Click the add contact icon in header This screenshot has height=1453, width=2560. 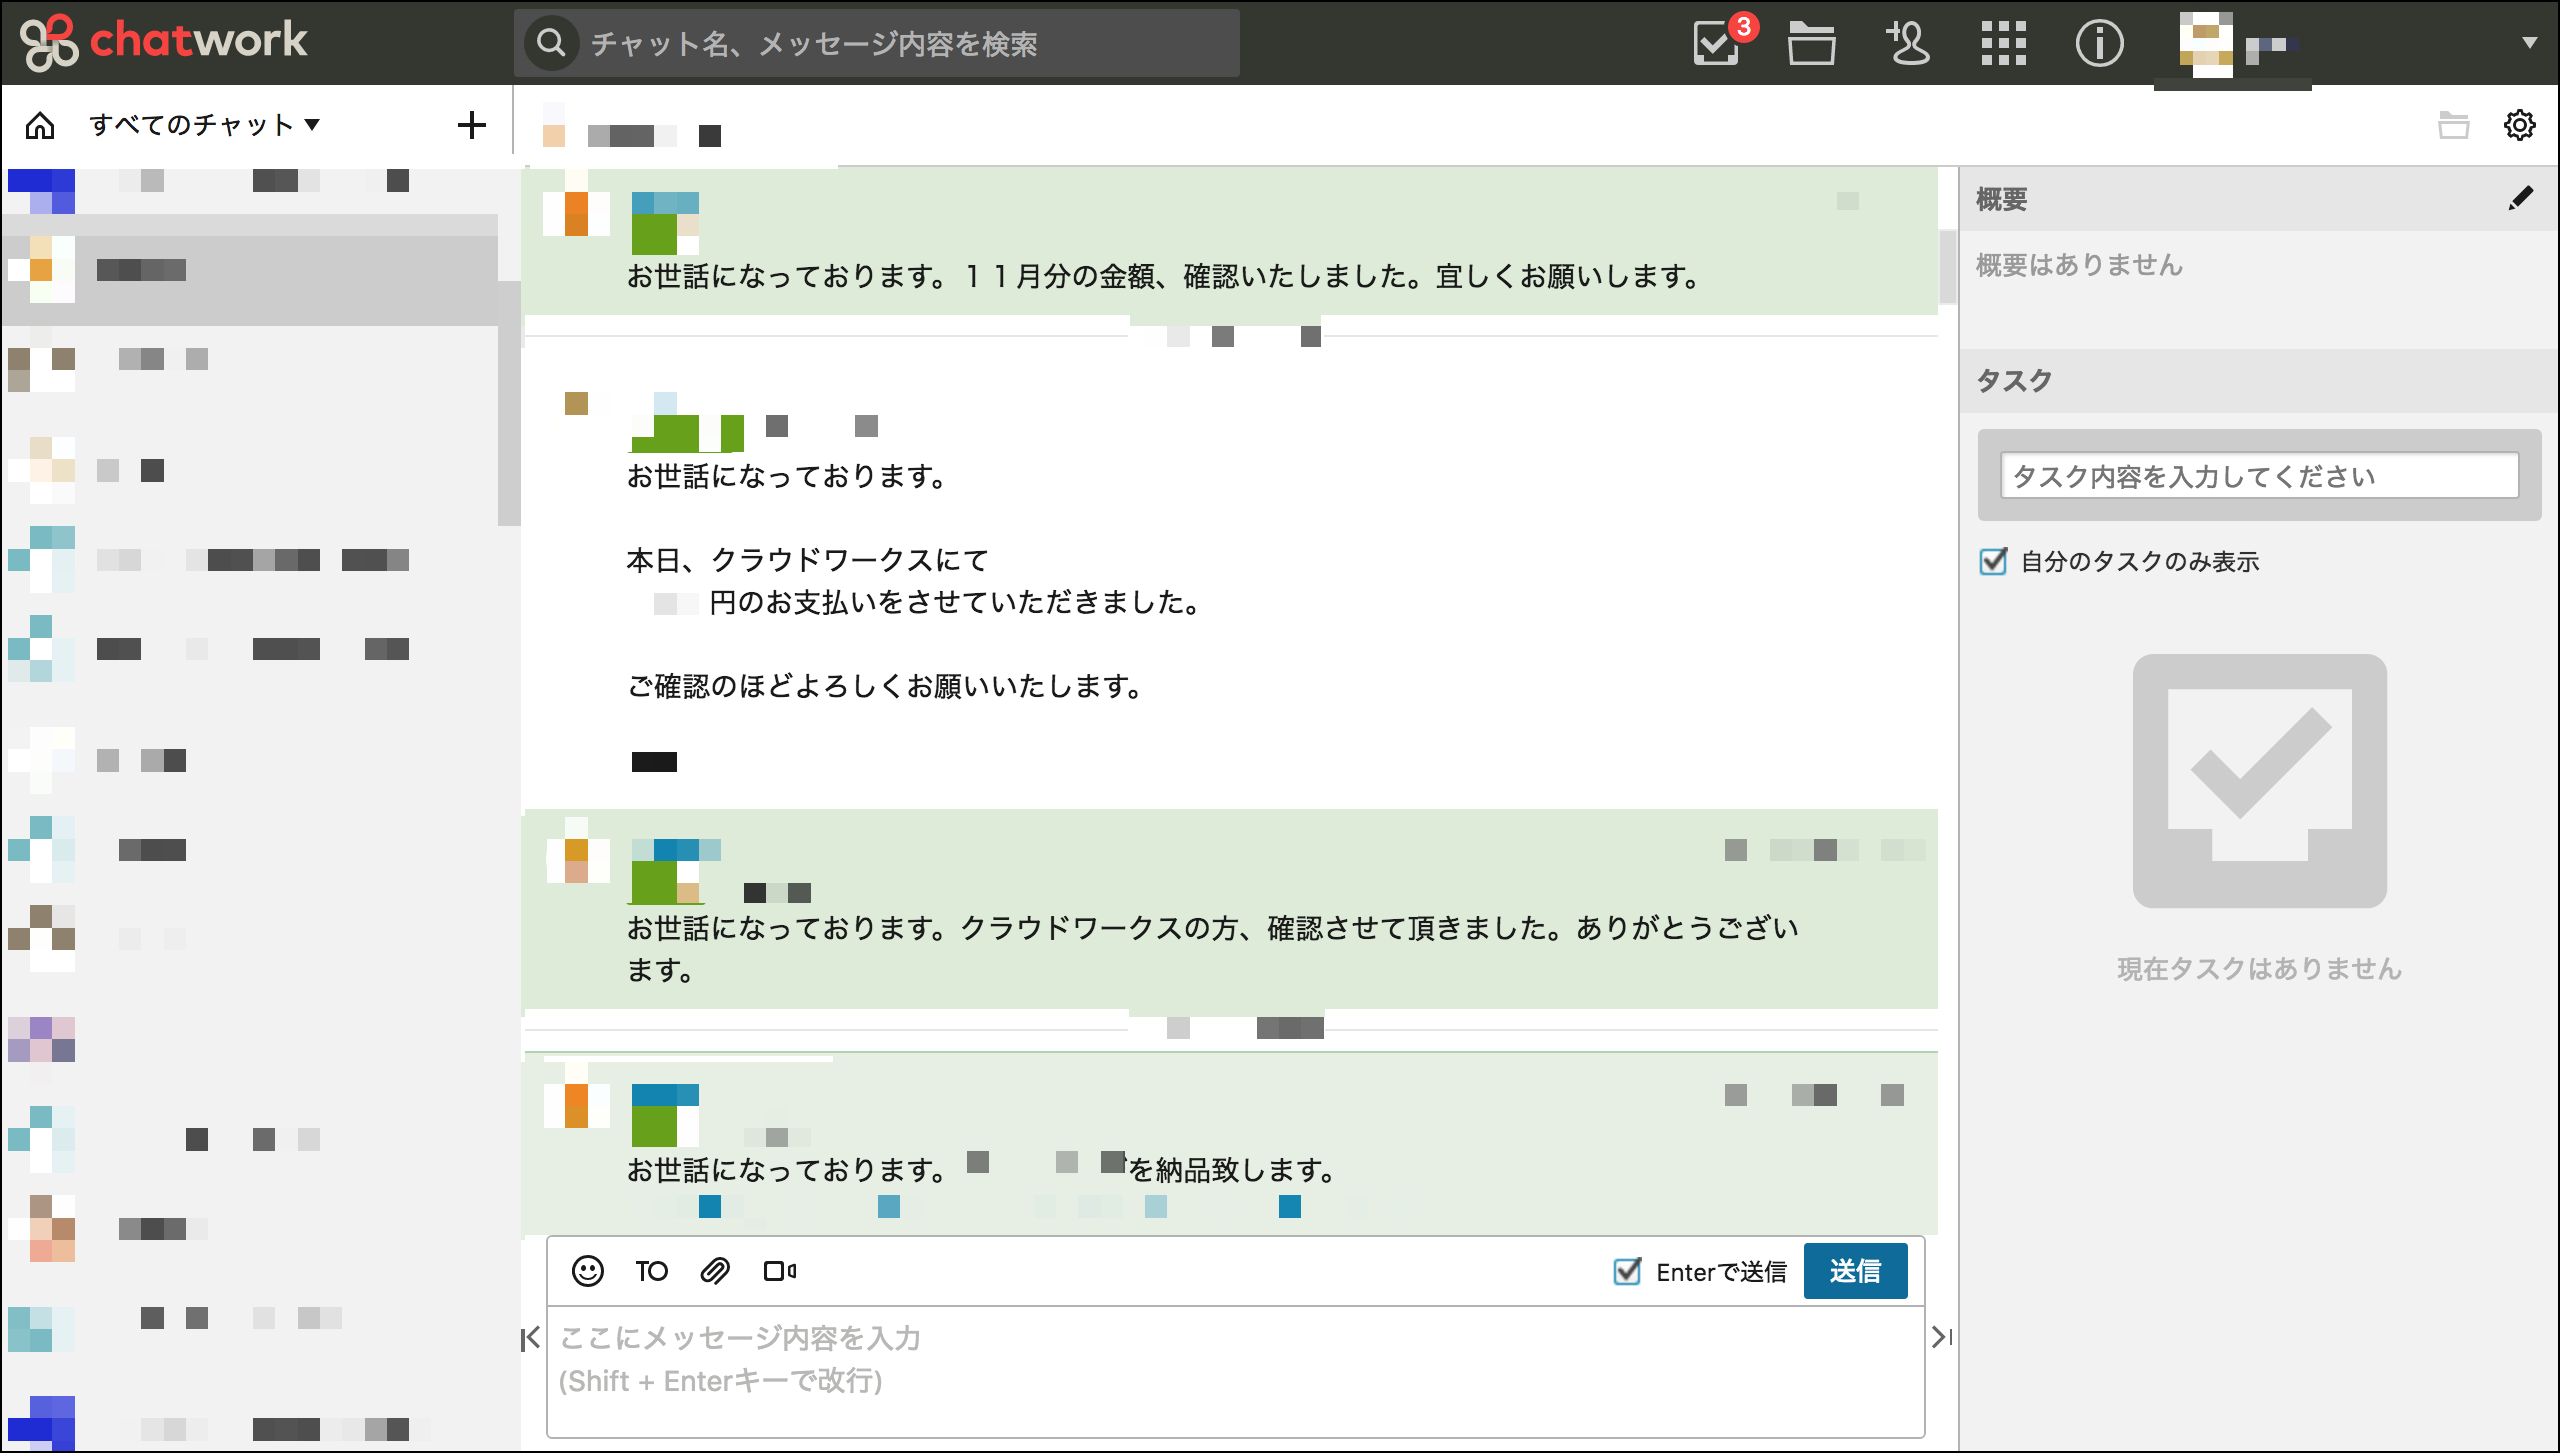tap(1907, 44)
